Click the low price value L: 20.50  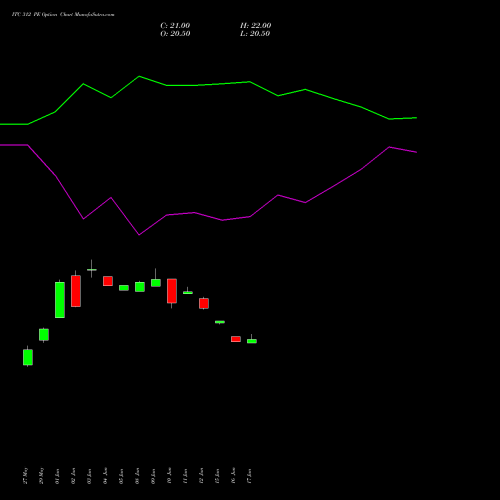tap(255, 34)
